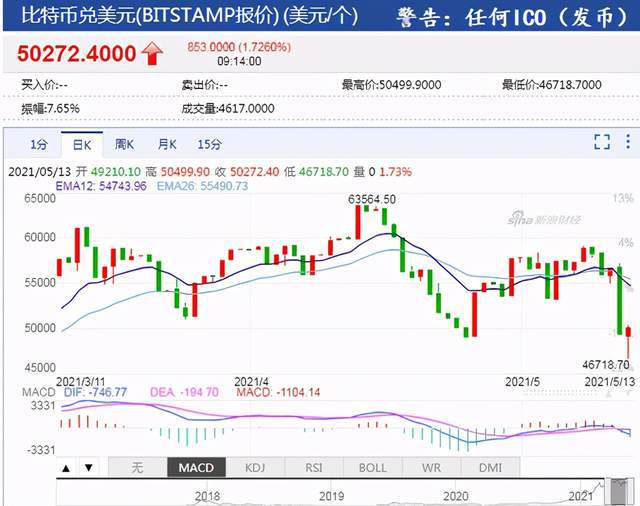
Task: Open the three-dot more options menu
Action: [628, 141]
